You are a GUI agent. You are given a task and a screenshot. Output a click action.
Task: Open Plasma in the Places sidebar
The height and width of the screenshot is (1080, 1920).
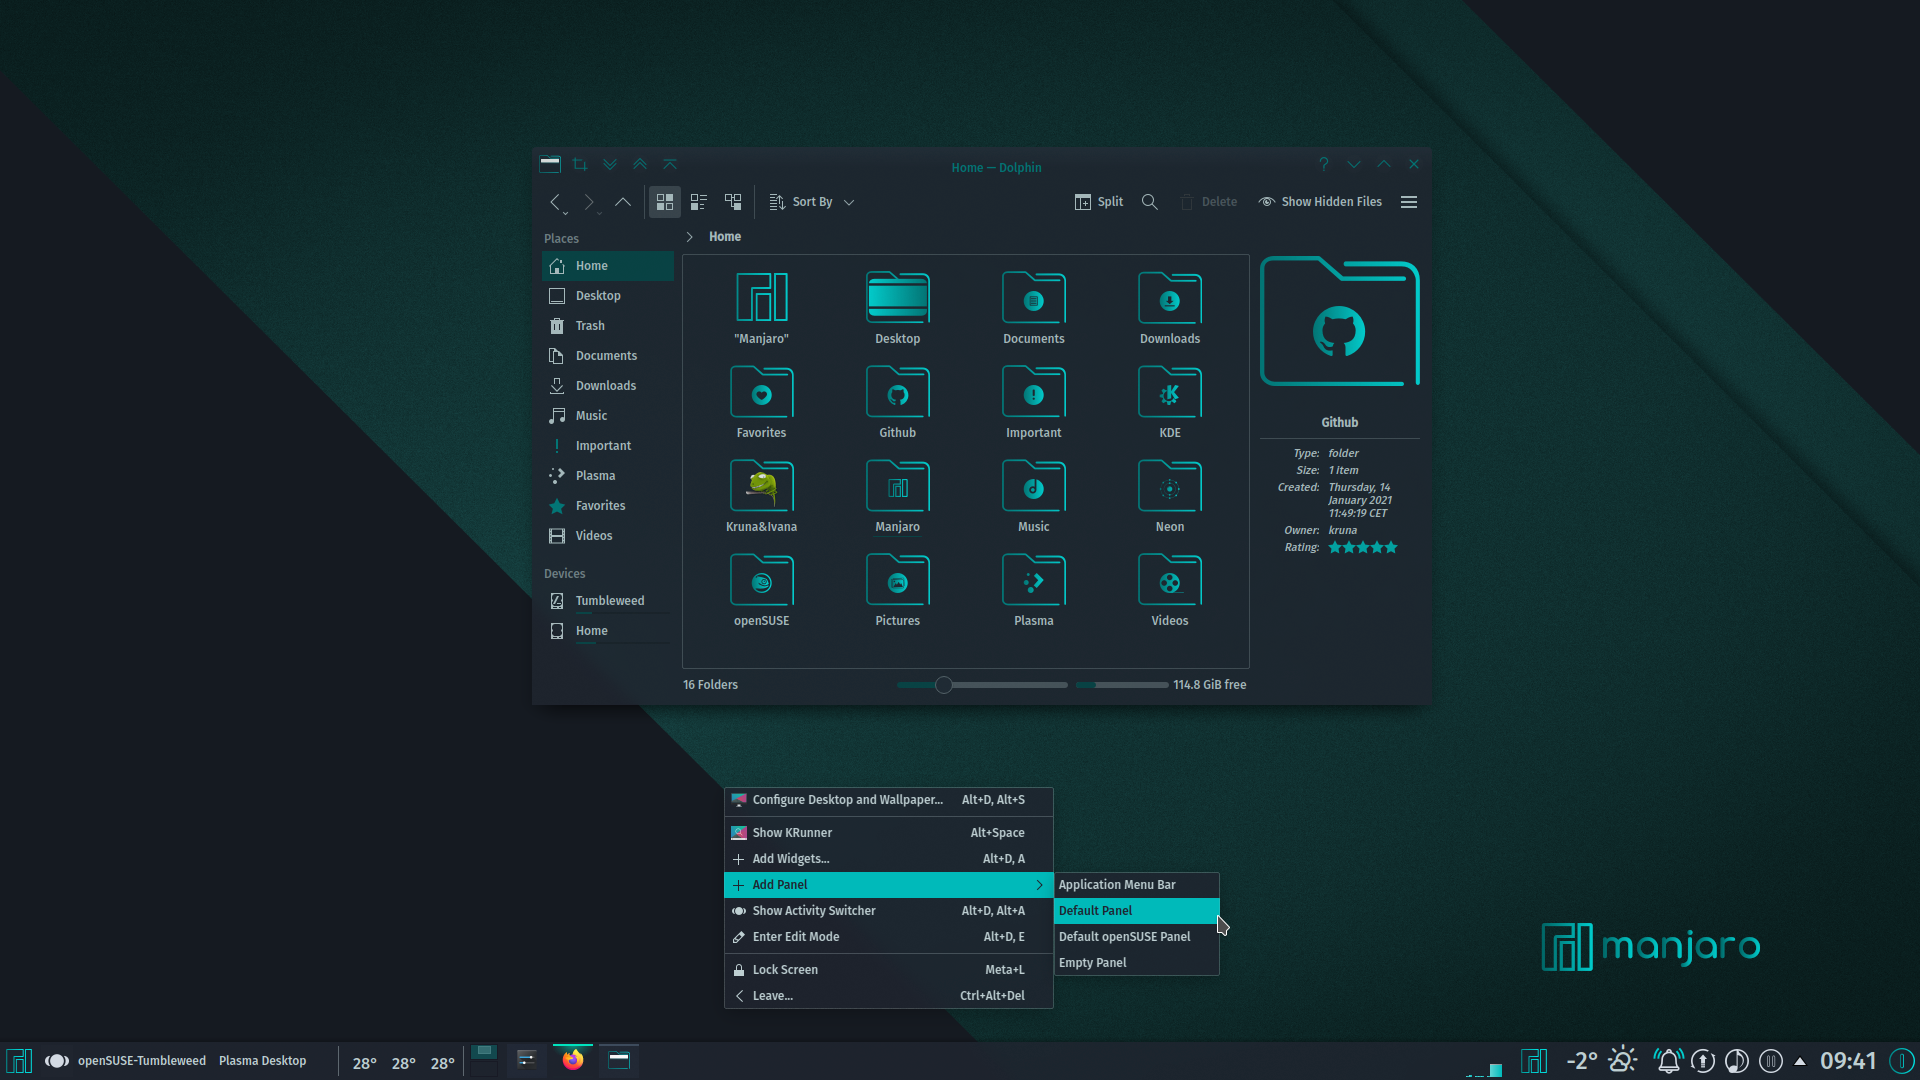pyautogui.click(x=608, y=476)
